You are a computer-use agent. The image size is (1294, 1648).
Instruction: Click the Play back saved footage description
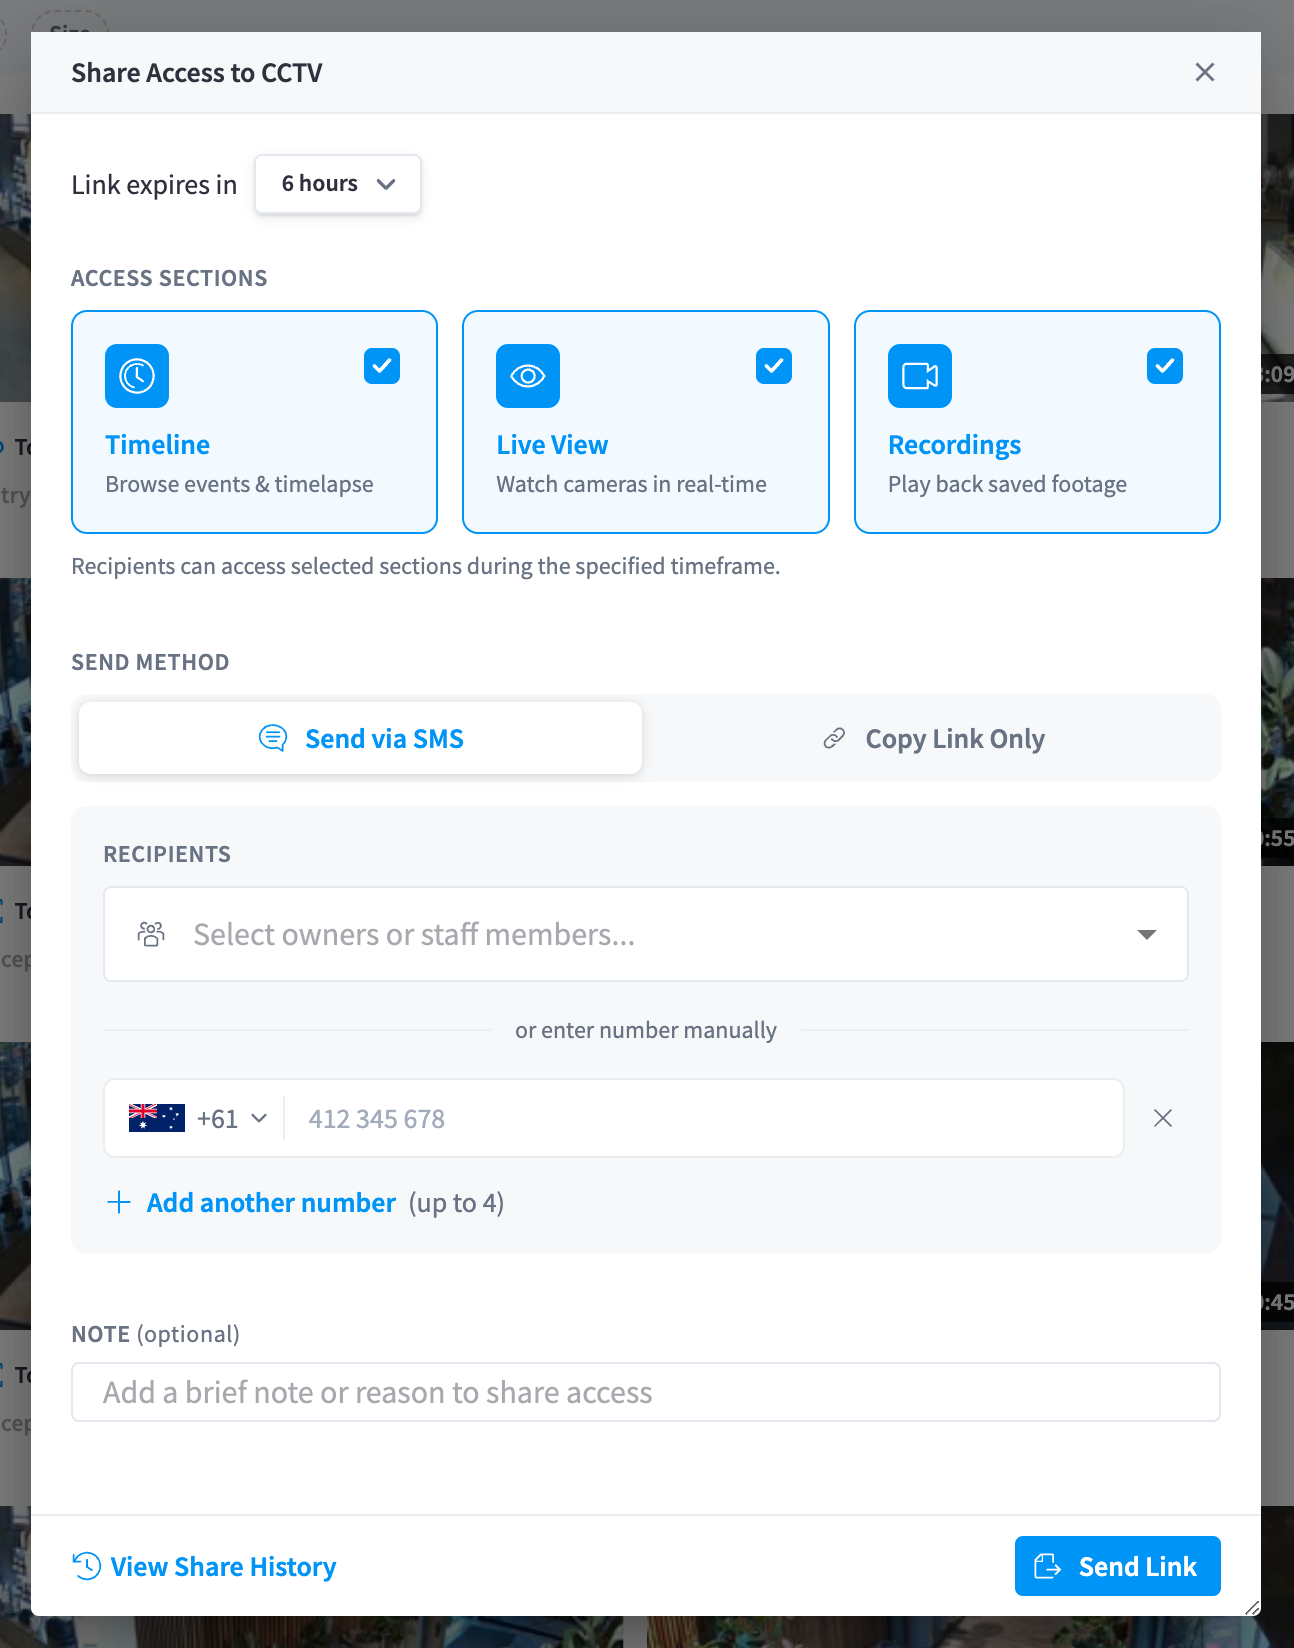[1007, 484]
